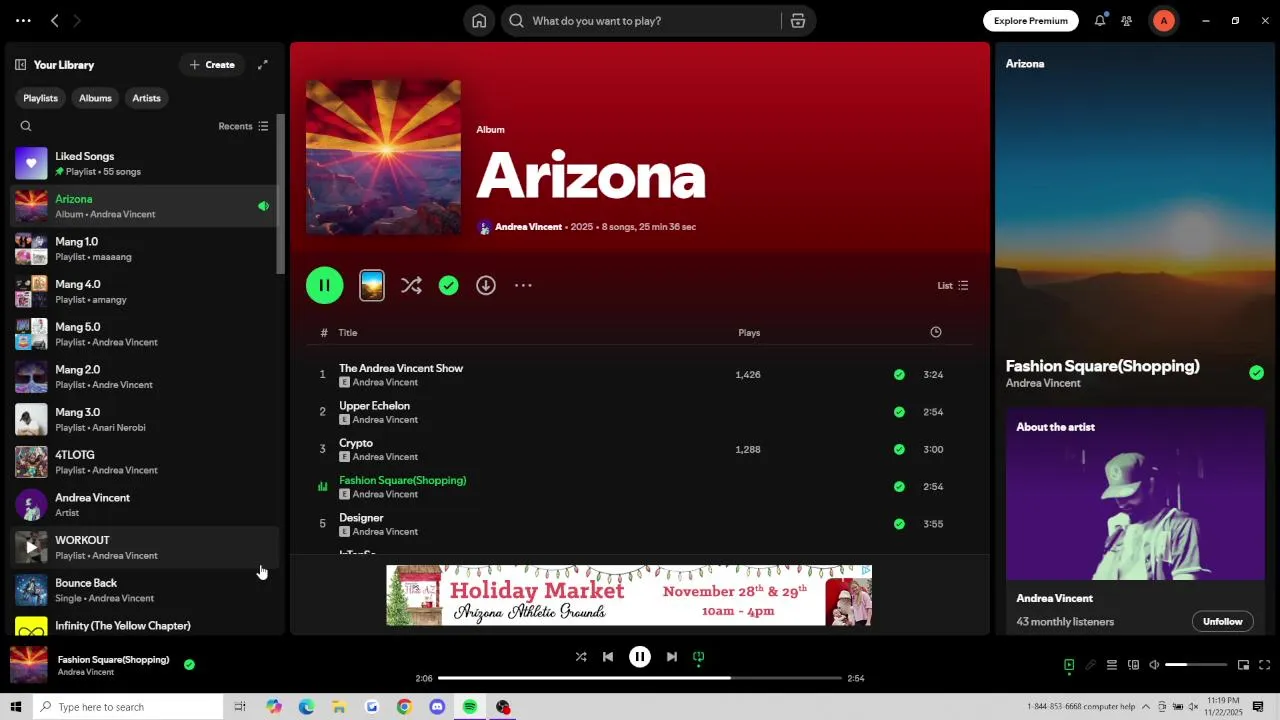Skip to next track
This screenshot has width=1280, height=720.
coord(672,657)
